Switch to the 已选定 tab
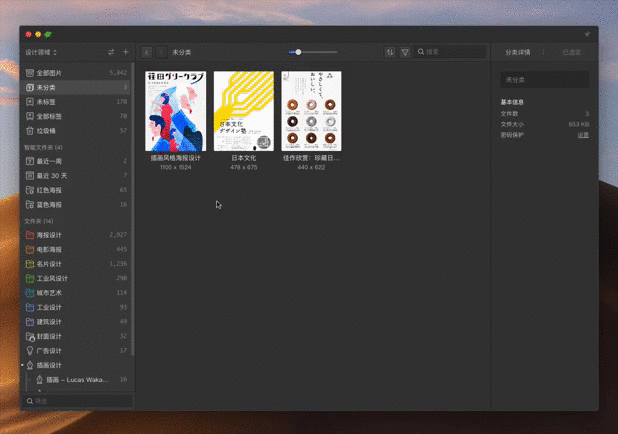 point(572,52)
